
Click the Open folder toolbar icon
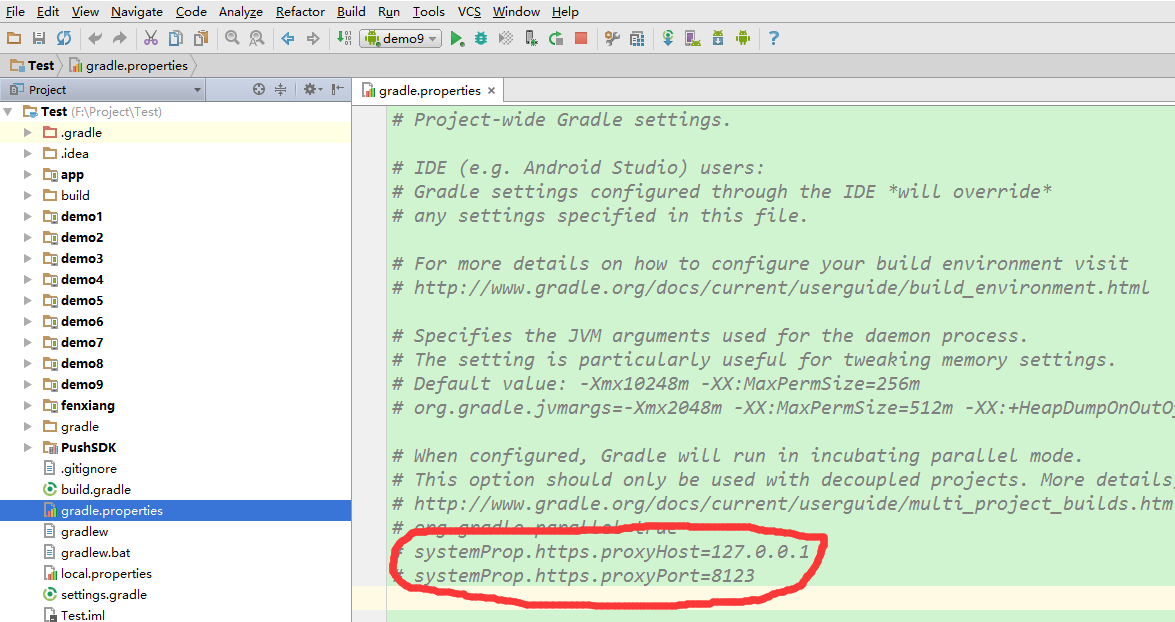13,38
